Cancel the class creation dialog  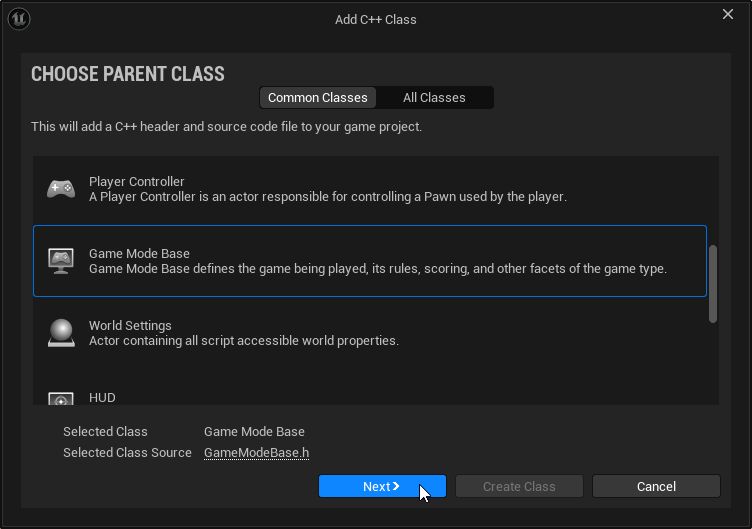[x=656, y=486]
